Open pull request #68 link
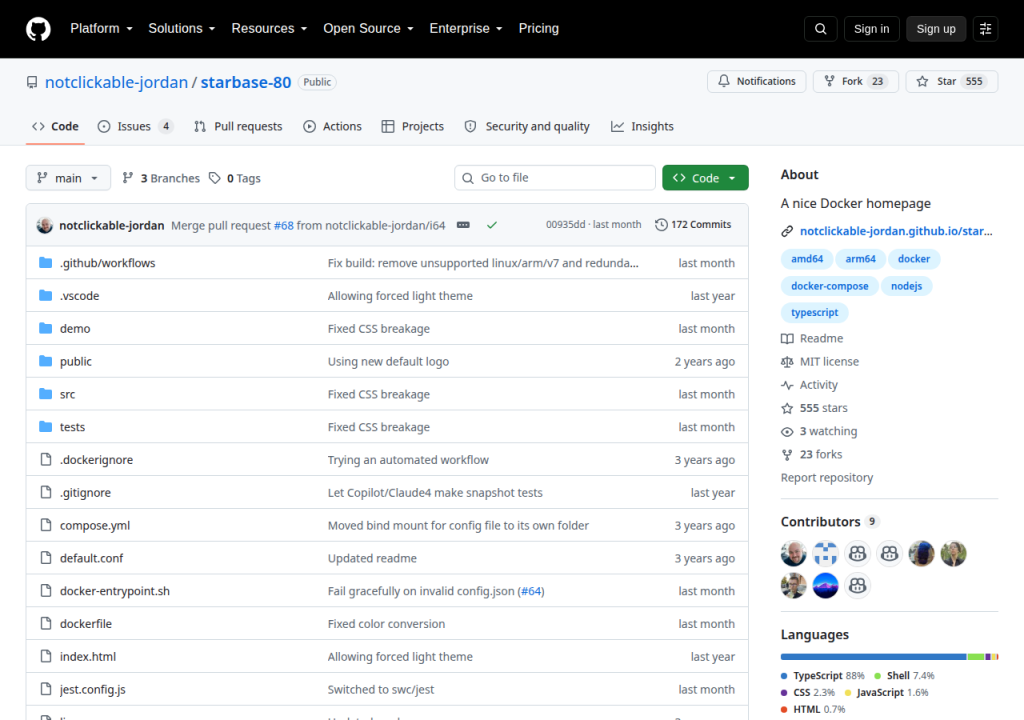1024x720 pixels. [283, 225]
